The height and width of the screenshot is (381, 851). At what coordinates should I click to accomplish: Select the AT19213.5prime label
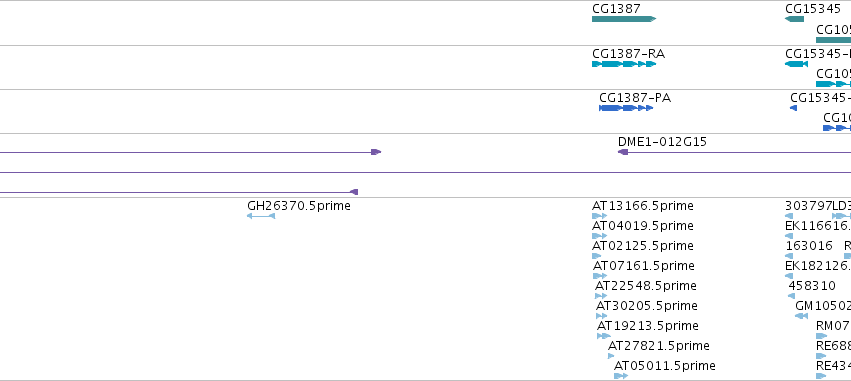coord(647,326)
